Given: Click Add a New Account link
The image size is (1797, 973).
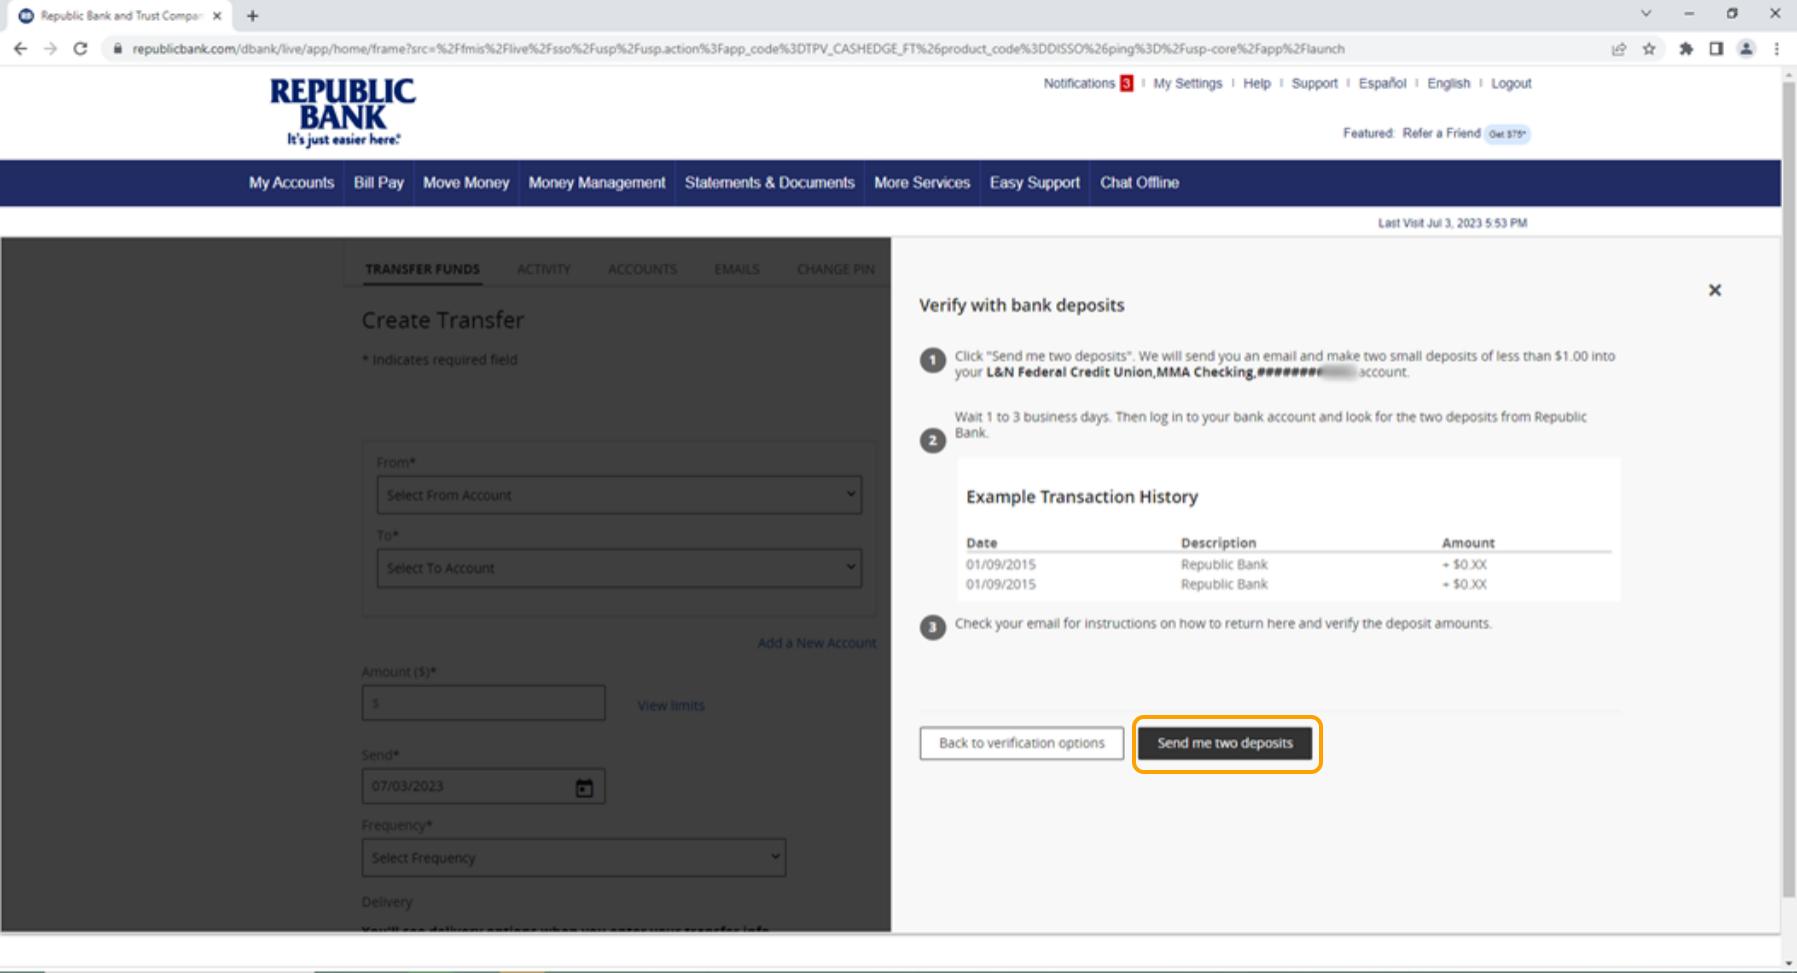Looking at the screenshot, I should [x=816, y=643].
